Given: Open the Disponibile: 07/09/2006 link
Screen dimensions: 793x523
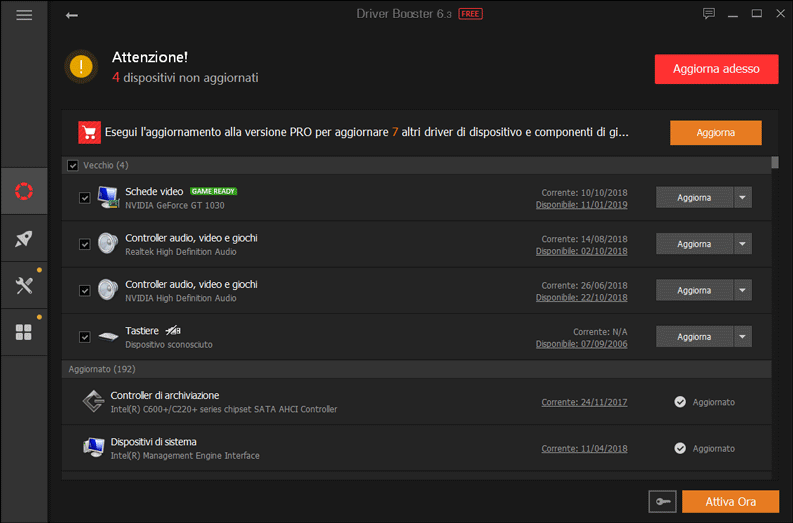Looking at the screenshot, I should [x=582, y=344].
